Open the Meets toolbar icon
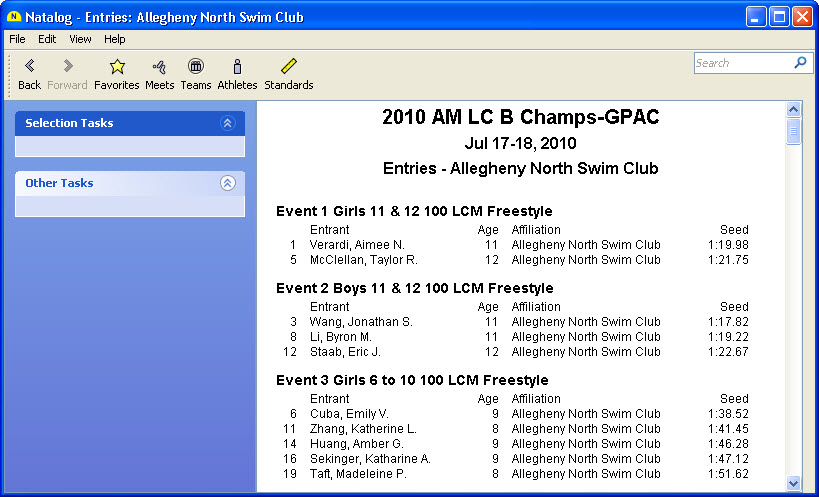Screen dimensions: 819x497 pyautogui.click(x=159, y=67)
